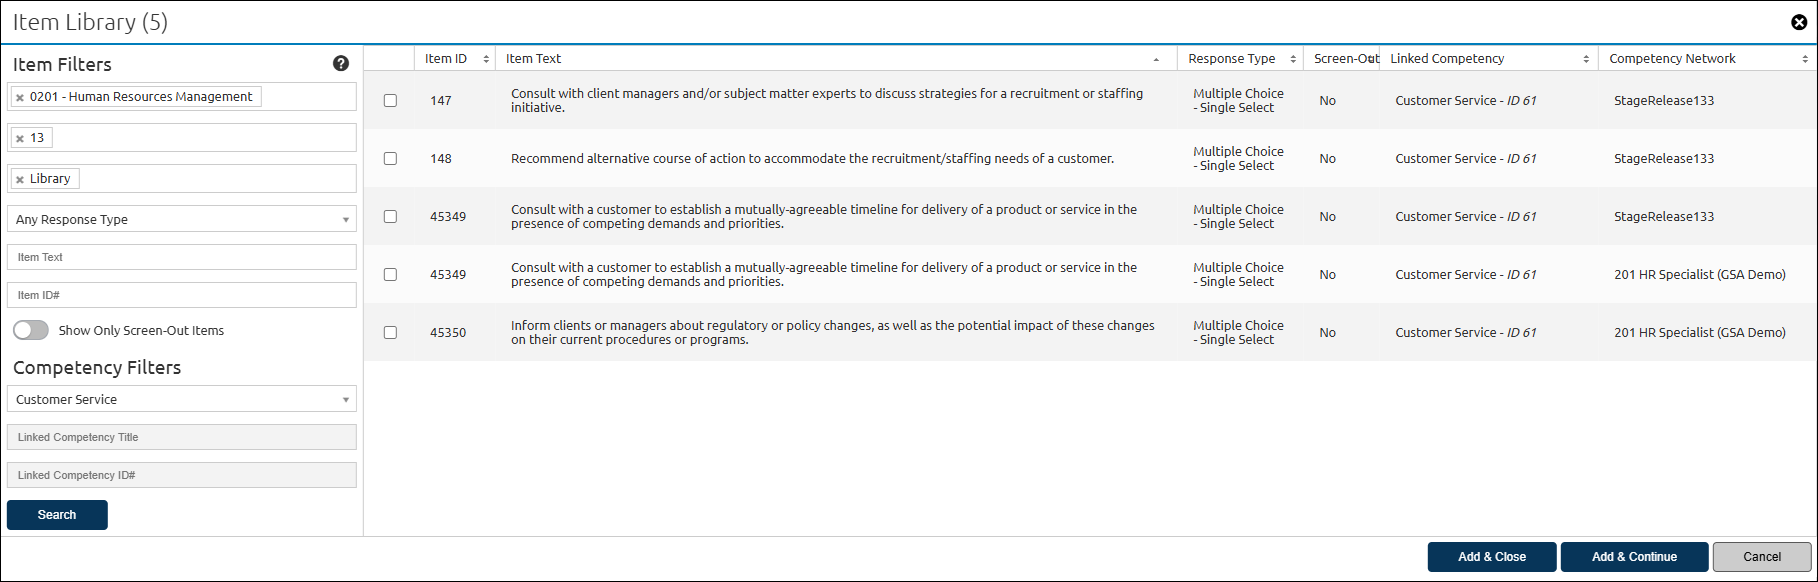The width and height of the screenshot is (1818, 582).
Task: Remove the Library filter tag
Action: coord(20,179)
